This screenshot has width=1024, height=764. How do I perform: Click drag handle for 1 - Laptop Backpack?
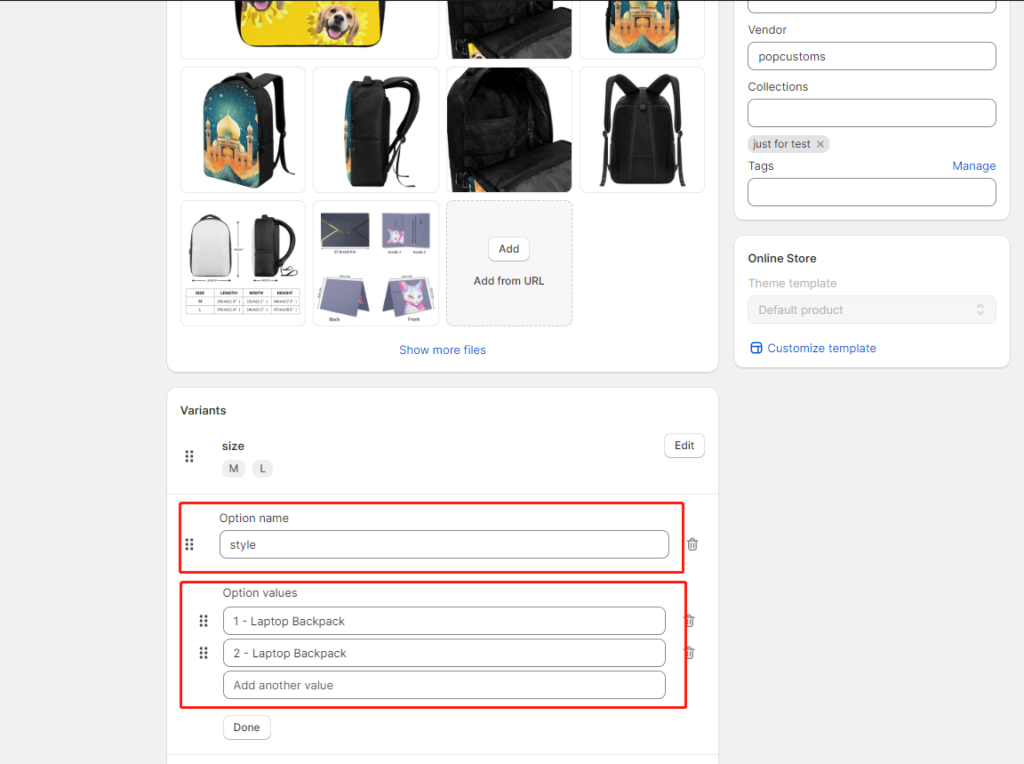point(204,621)
